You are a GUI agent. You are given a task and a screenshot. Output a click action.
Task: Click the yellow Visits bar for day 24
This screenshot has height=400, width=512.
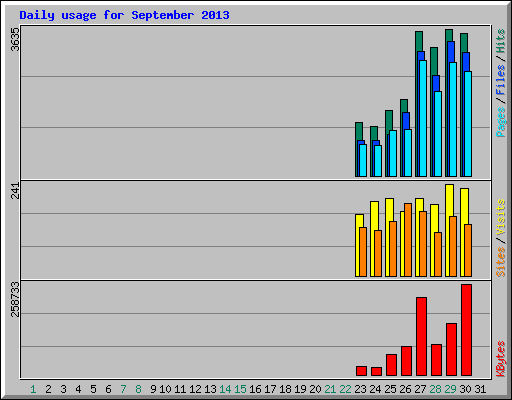tap(374, 216)
